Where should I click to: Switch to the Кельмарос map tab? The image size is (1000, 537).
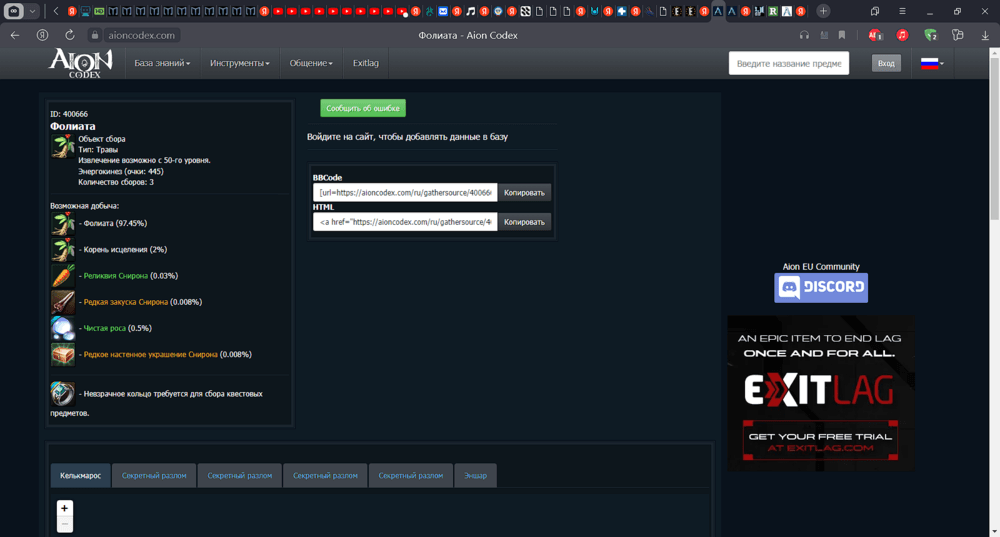(80, 476)
